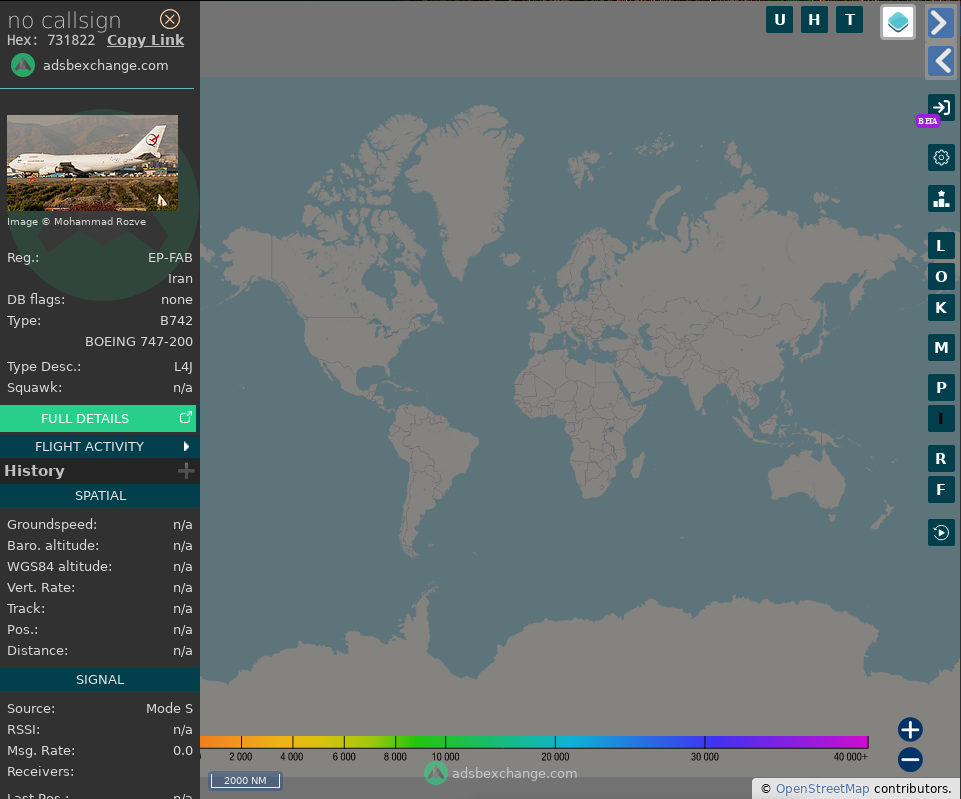Image resolution: width=961 pixels, height=799 pixels.
Task: Expand History with the plus icon
Action: tap(186, 471)
